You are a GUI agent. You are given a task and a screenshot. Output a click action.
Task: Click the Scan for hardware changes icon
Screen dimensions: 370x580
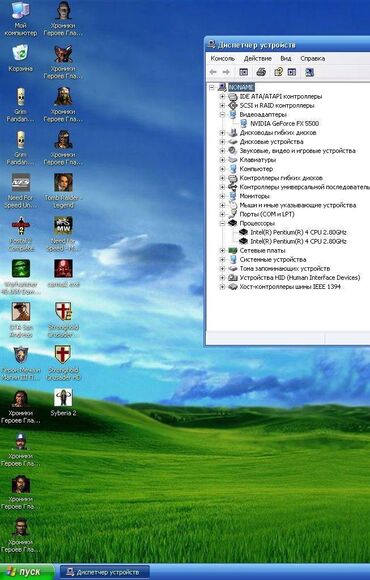(310, 72)
